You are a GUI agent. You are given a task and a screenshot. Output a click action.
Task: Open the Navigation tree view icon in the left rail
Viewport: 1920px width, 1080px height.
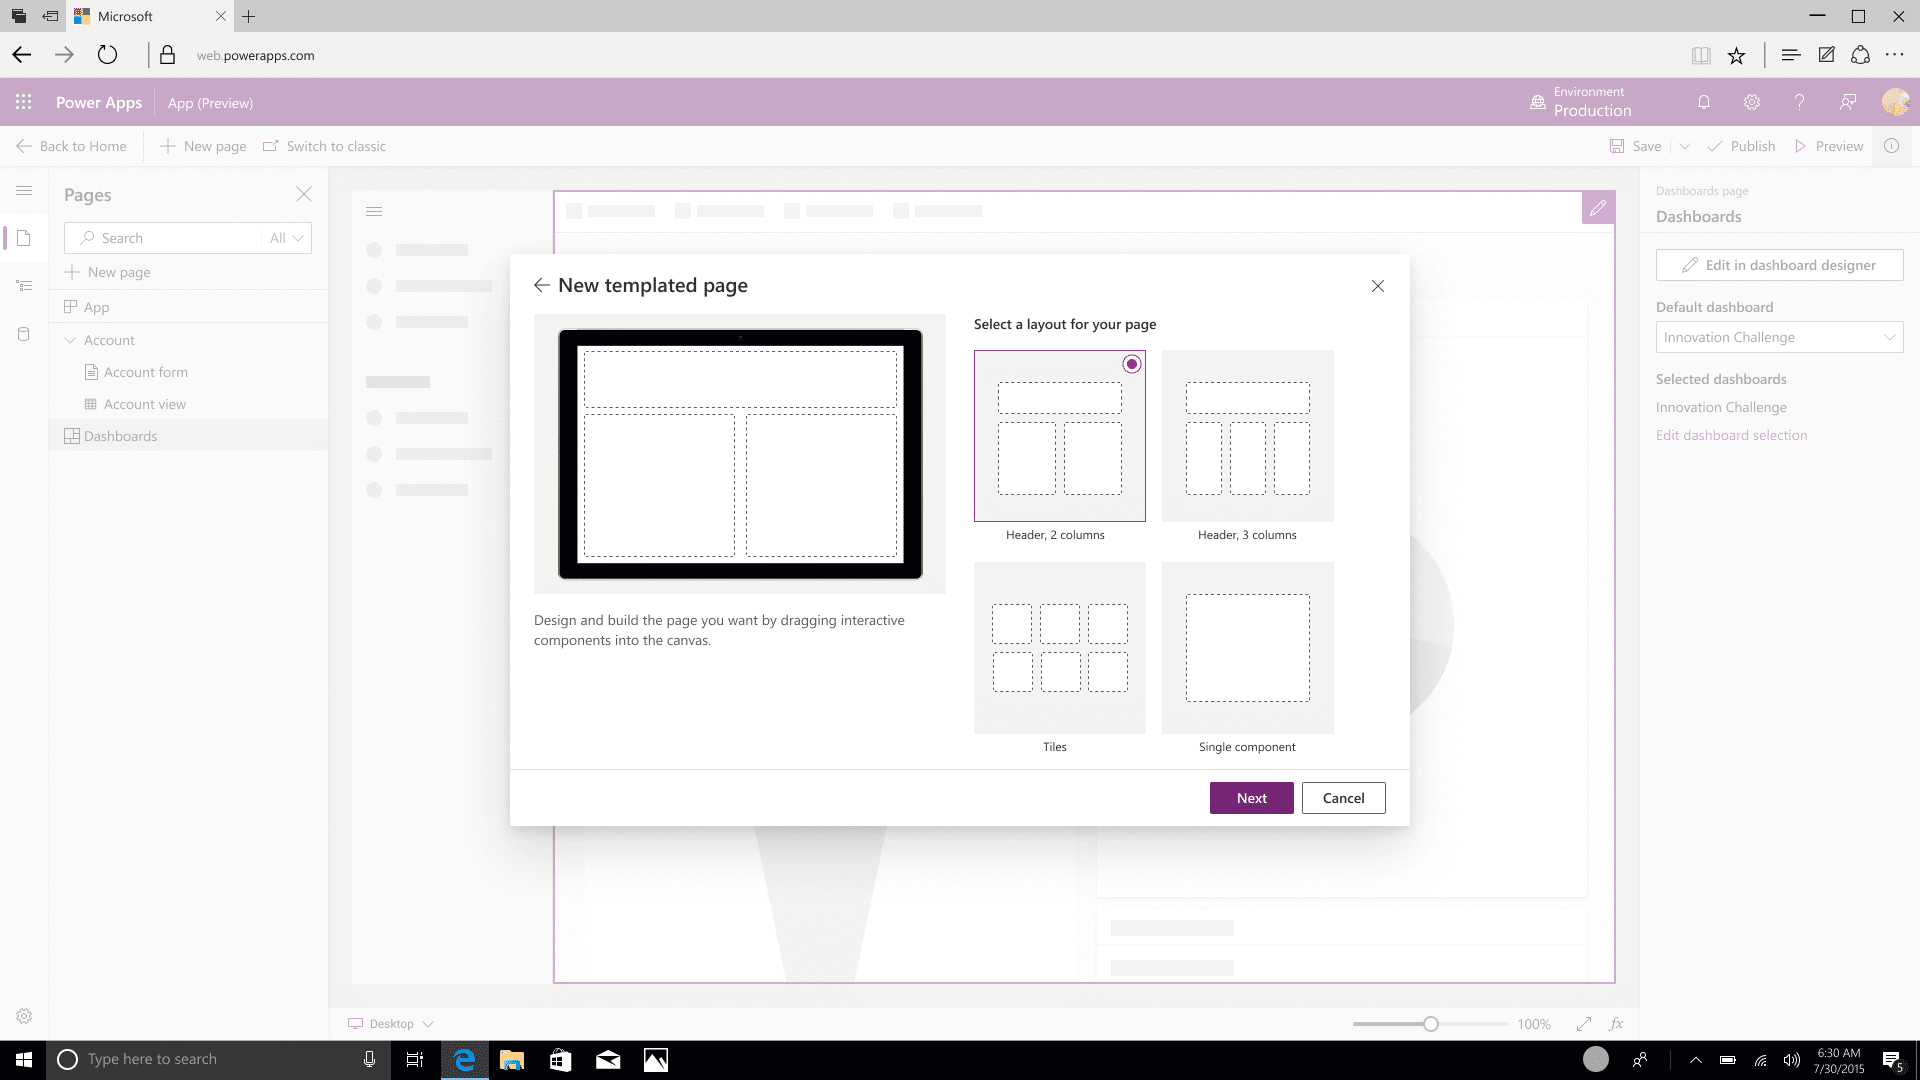point(24,286)
